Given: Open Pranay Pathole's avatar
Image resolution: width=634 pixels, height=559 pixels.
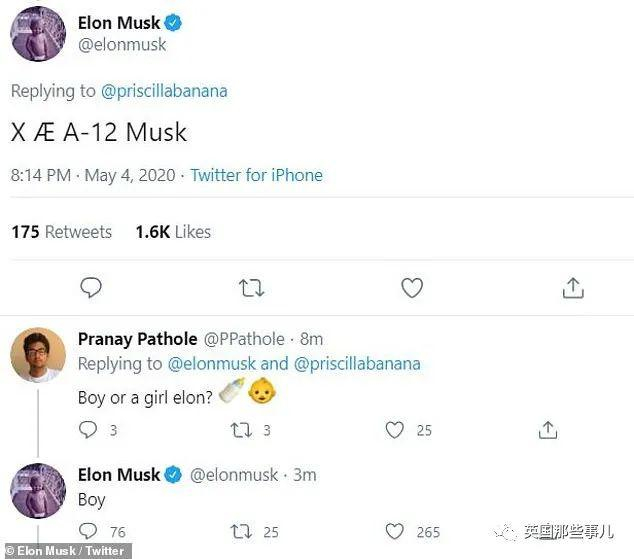Looking at the screenshot, I should 38,355.
